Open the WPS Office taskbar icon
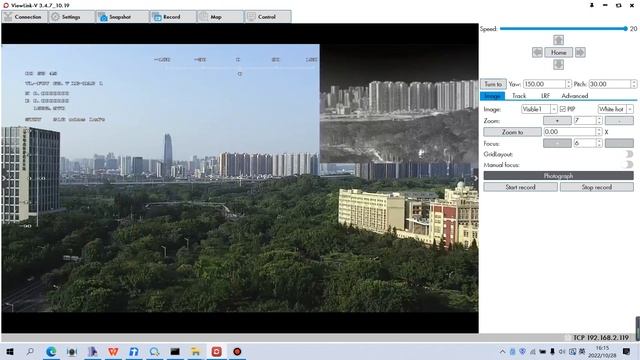This screenshot has height=360, width=640. point(113,351)
